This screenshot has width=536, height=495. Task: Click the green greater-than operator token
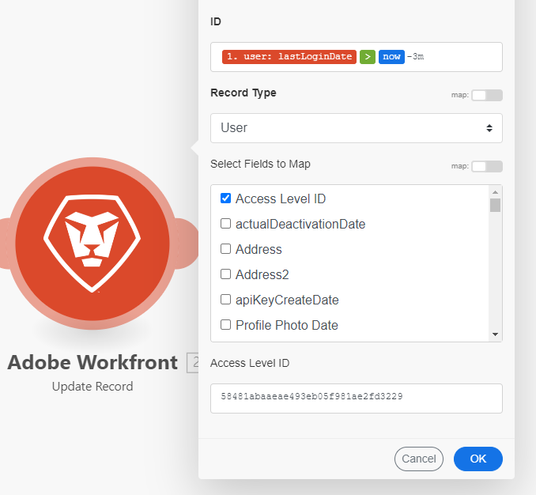(367, 57)
